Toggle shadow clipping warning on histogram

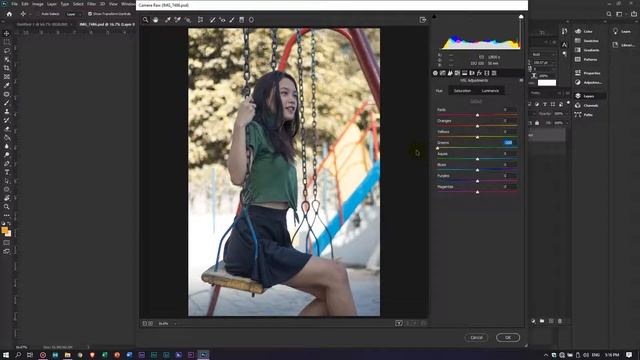434,17
